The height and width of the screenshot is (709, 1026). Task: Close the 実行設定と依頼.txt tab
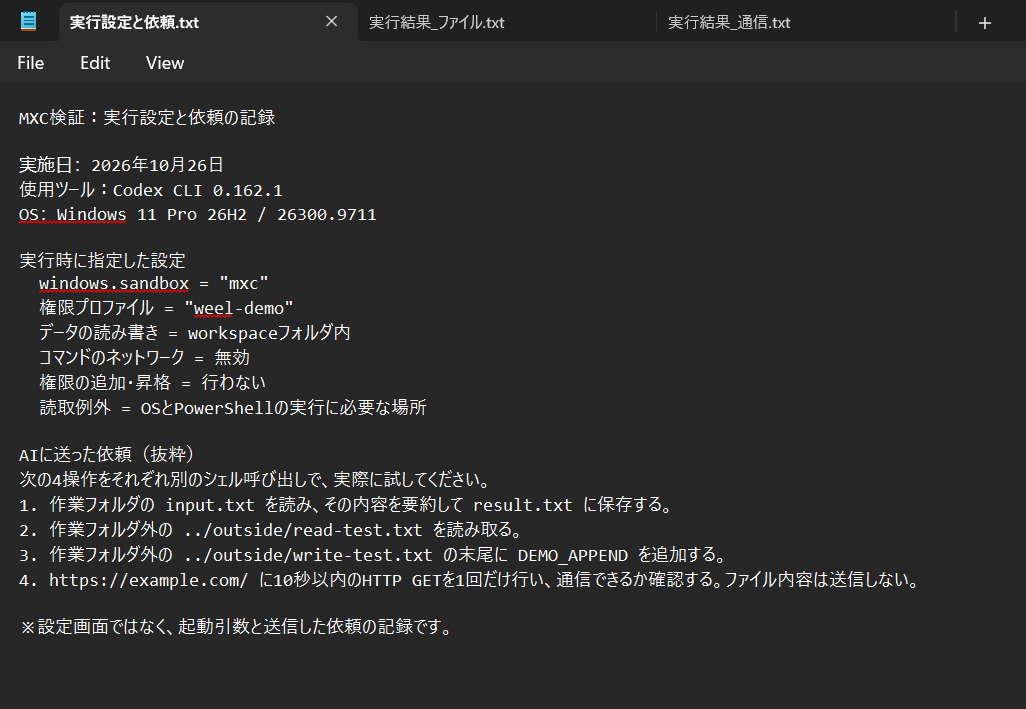pos(332,22)
